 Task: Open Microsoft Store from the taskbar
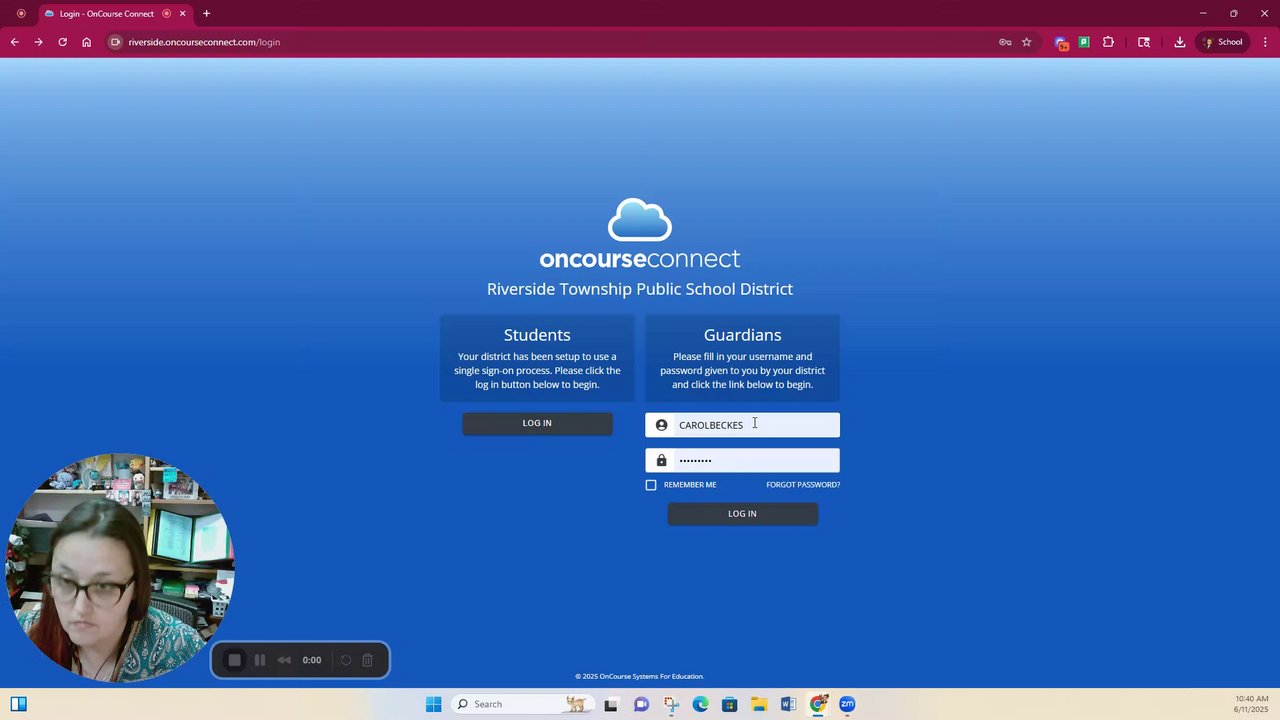coord(729,704)
